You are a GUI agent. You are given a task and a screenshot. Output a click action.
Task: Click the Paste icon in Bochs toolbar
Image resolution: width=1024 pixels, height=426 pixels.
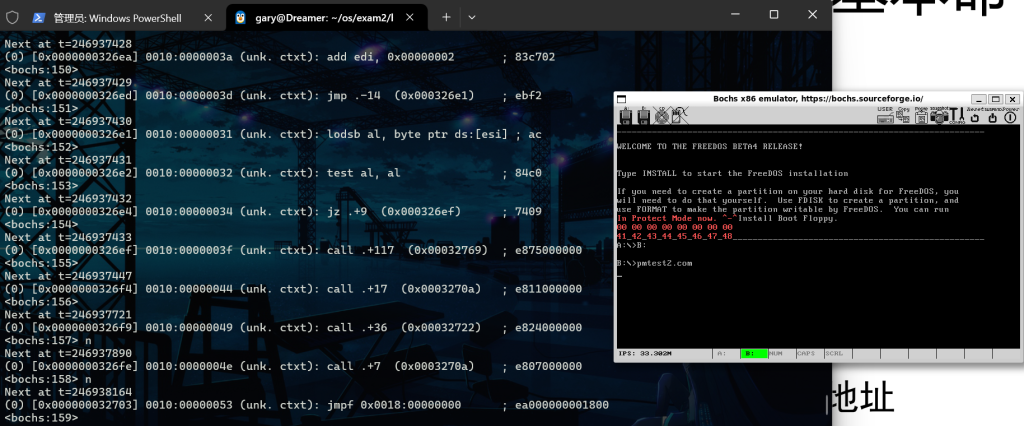921,116
